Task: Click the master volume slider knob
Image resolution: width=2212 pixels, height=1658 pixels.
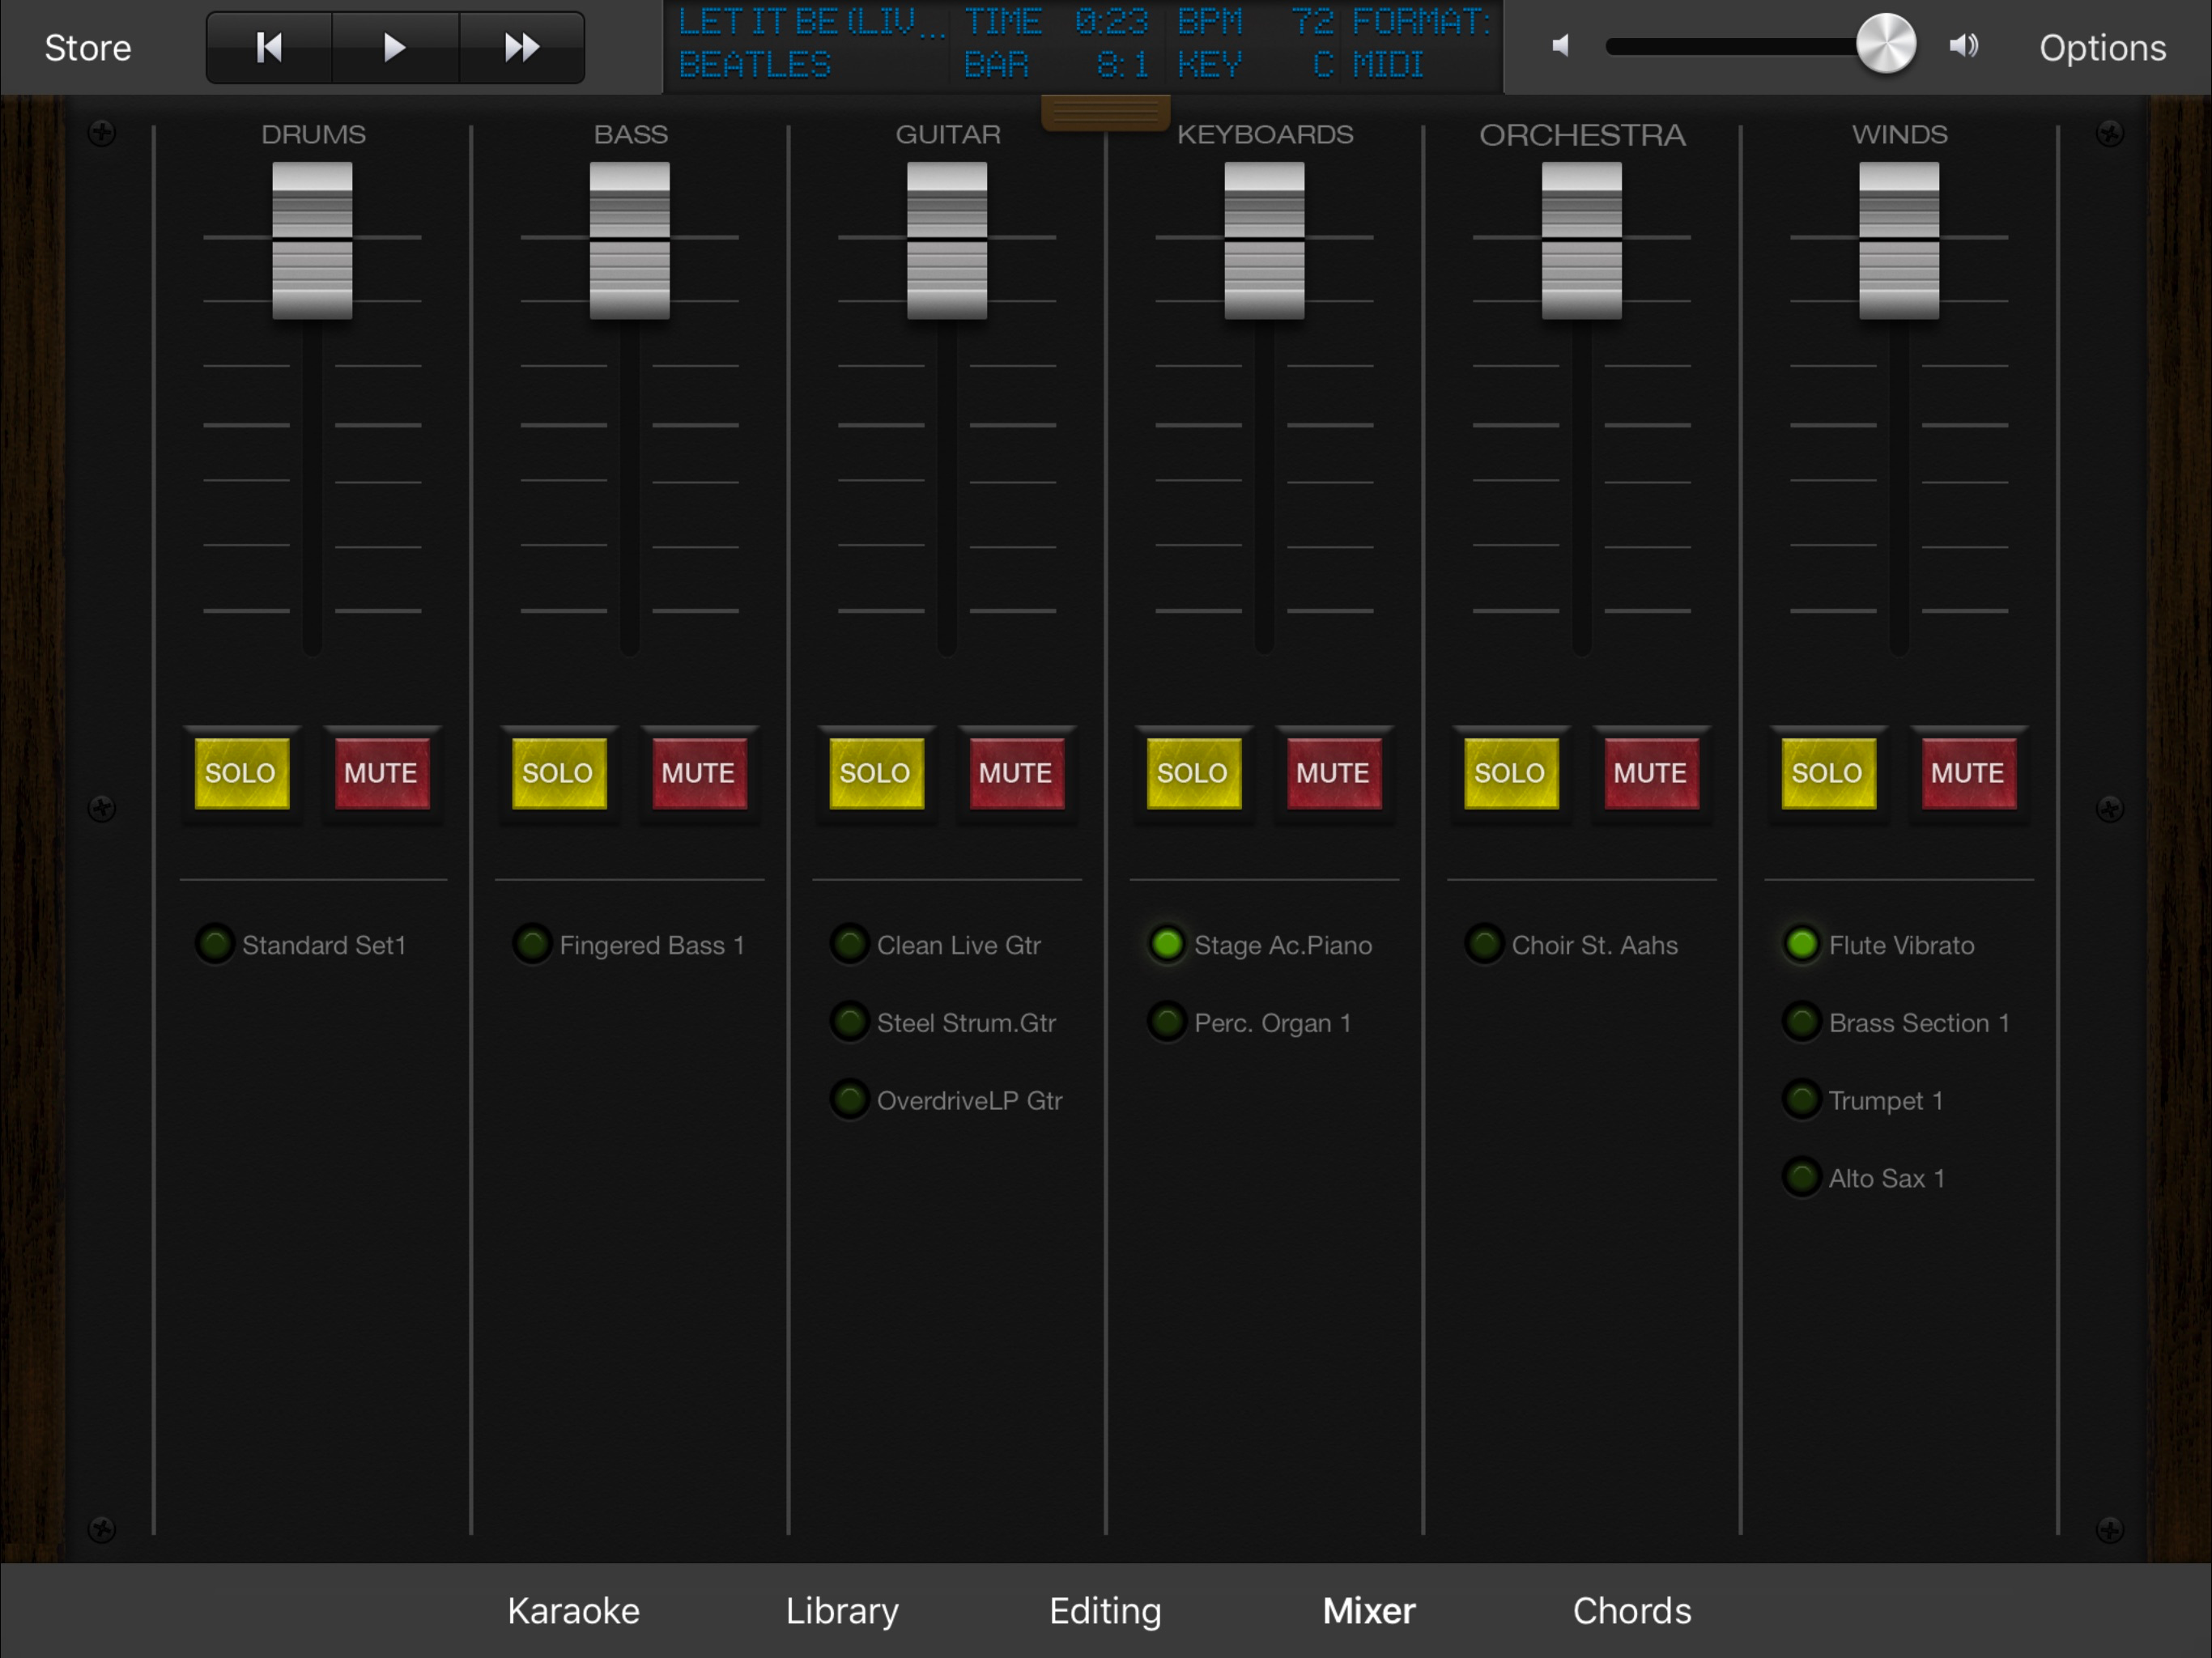Action: pos(1886,44)
